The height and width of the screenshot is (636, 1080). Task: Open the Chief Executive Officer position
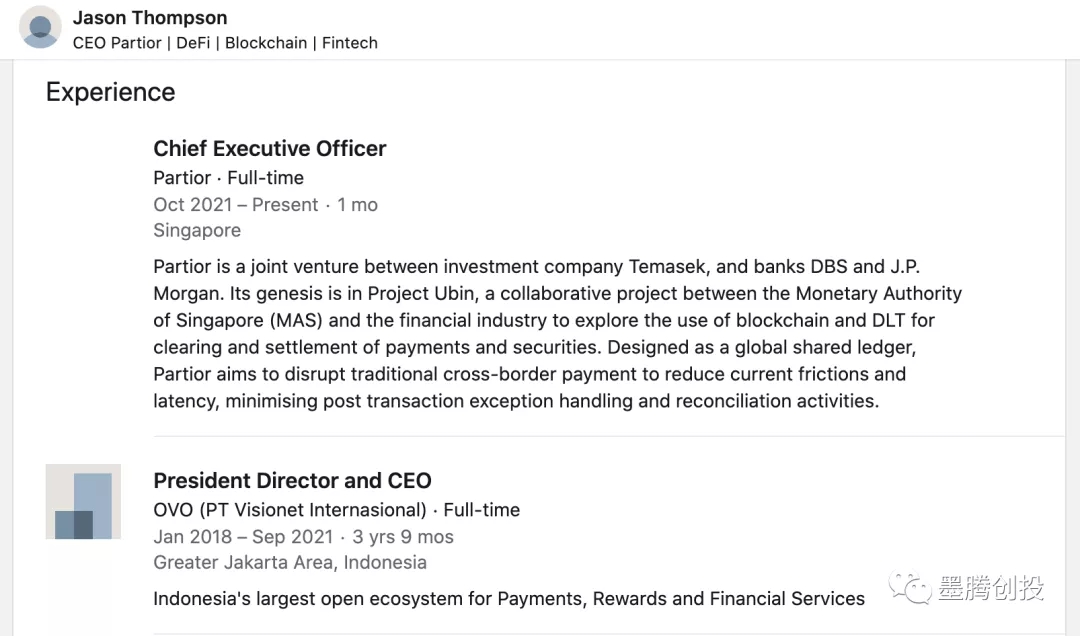(269, 149)
